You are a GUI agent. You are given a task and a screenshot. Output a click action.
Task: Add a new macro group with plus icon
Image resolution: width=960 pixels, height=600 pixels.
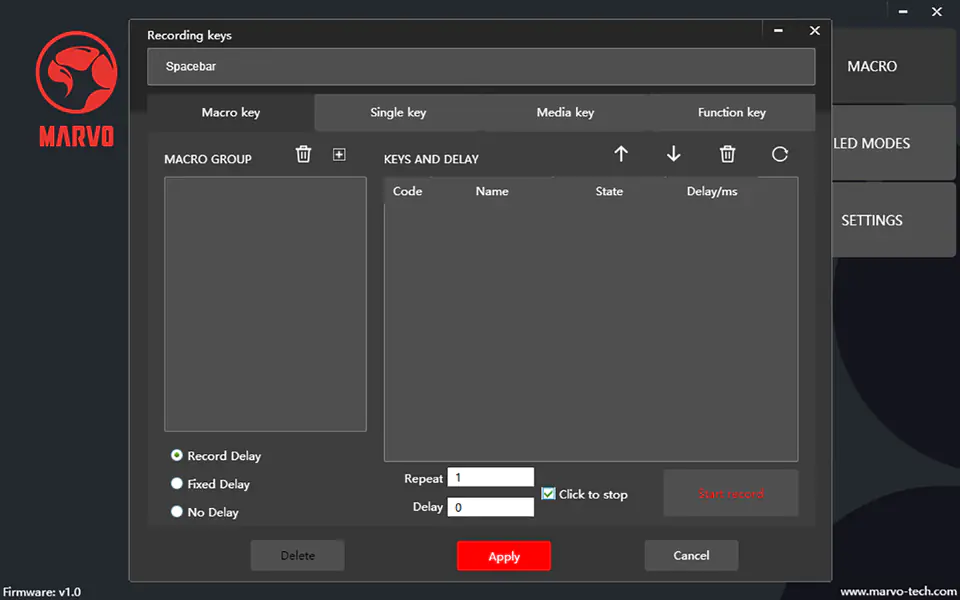click(x=339, y=154)
